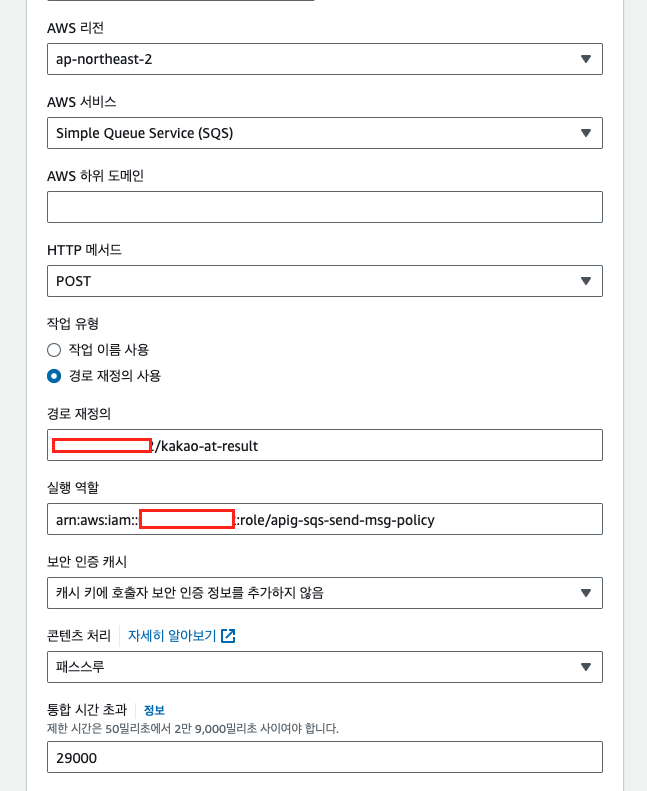Select the 작업 이름 사용 radio button
The height and width of the screenshot is (791, 647).
[x=54, y=350]
